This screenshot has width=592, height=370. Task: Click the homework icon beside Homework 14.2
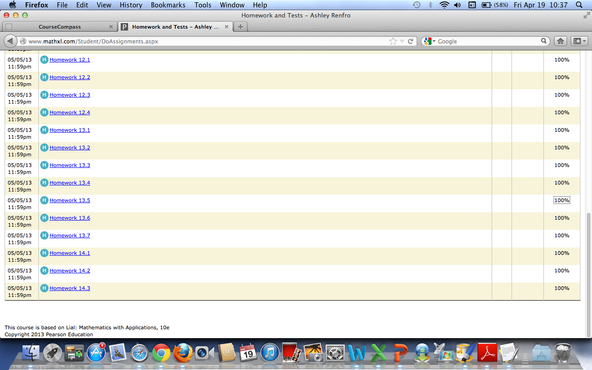pos(44,270)
